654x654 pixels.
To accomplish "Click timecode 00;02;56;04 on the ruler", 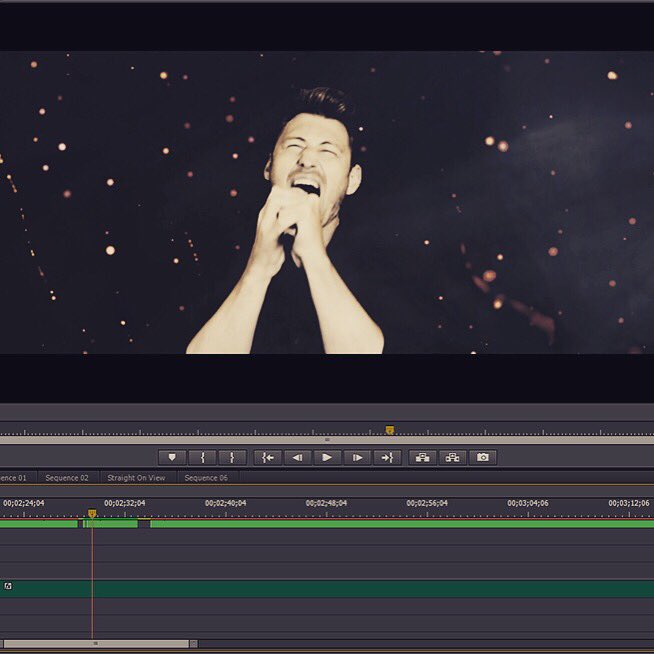I will coord(427,503).
